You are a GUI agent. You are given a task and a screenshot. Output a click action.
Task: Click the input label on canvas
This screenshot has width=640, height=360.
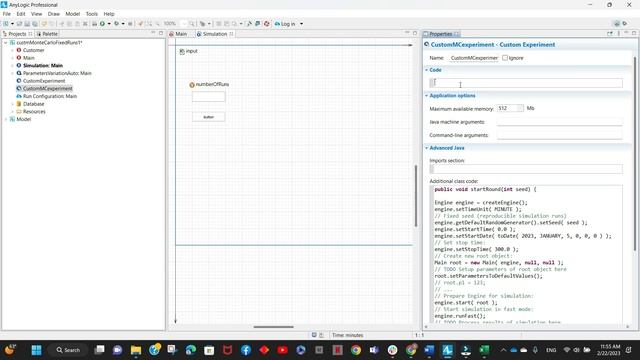(191, 51)
